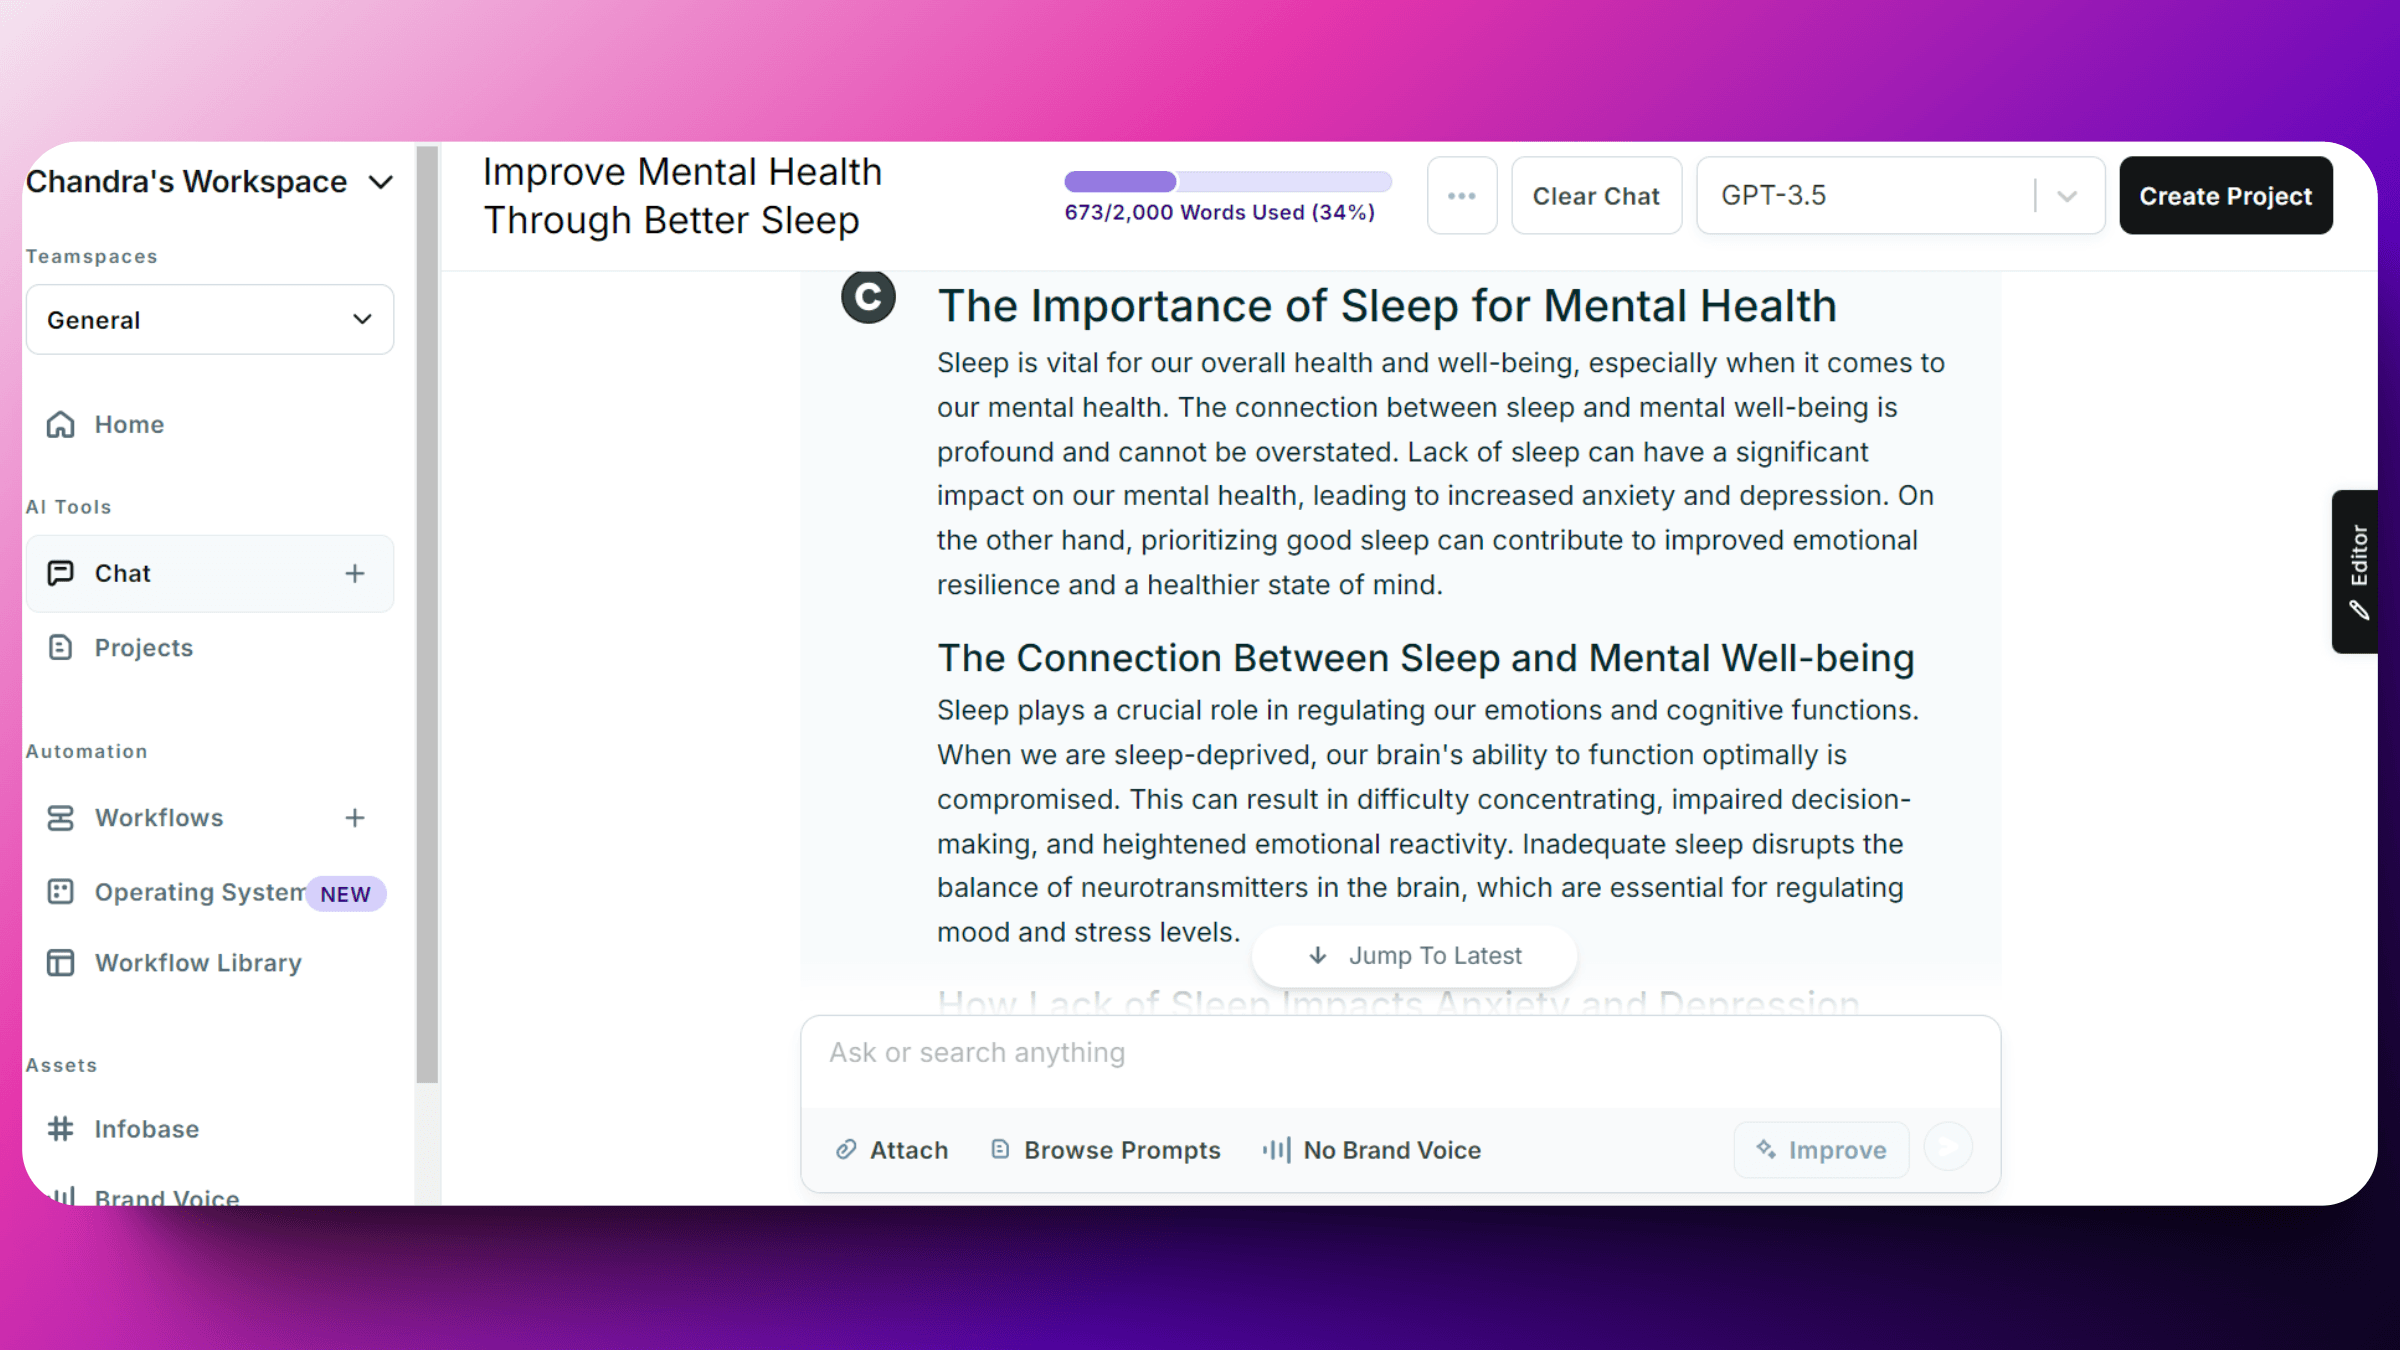Expand the GPT-3.5 model selector dropdown

pos(2070,196)
